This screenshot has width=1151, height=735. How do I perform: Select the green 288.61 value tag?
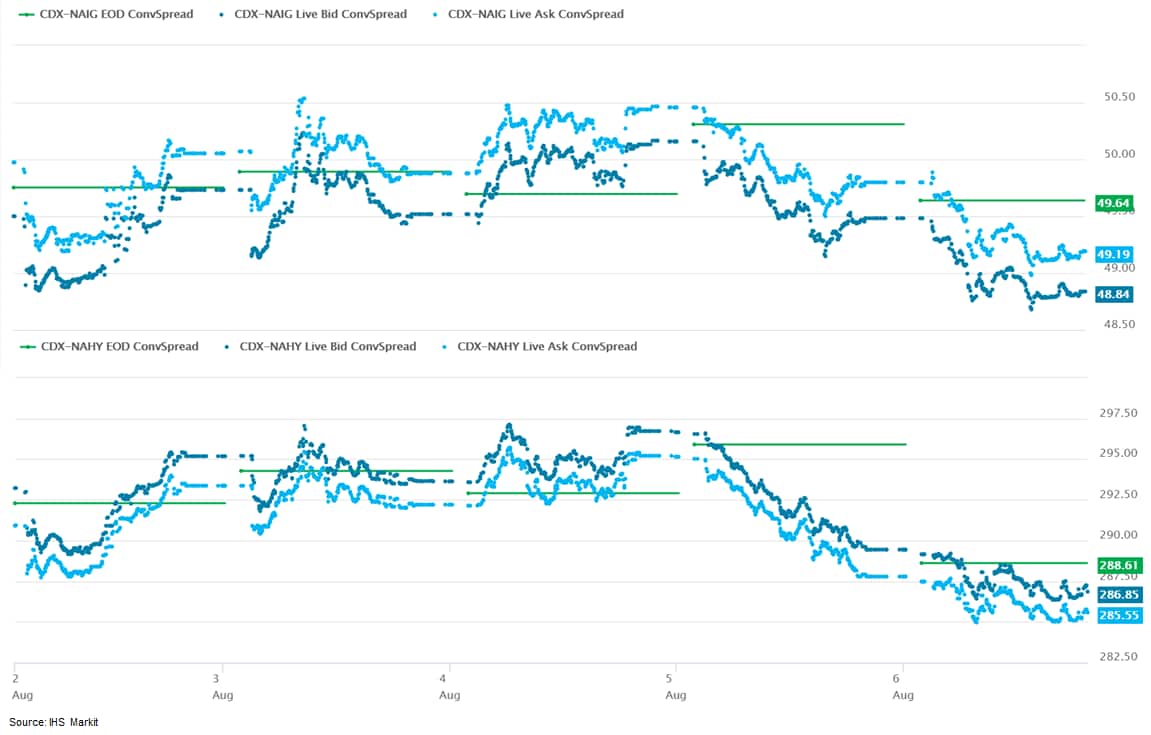click(1115, 565)
